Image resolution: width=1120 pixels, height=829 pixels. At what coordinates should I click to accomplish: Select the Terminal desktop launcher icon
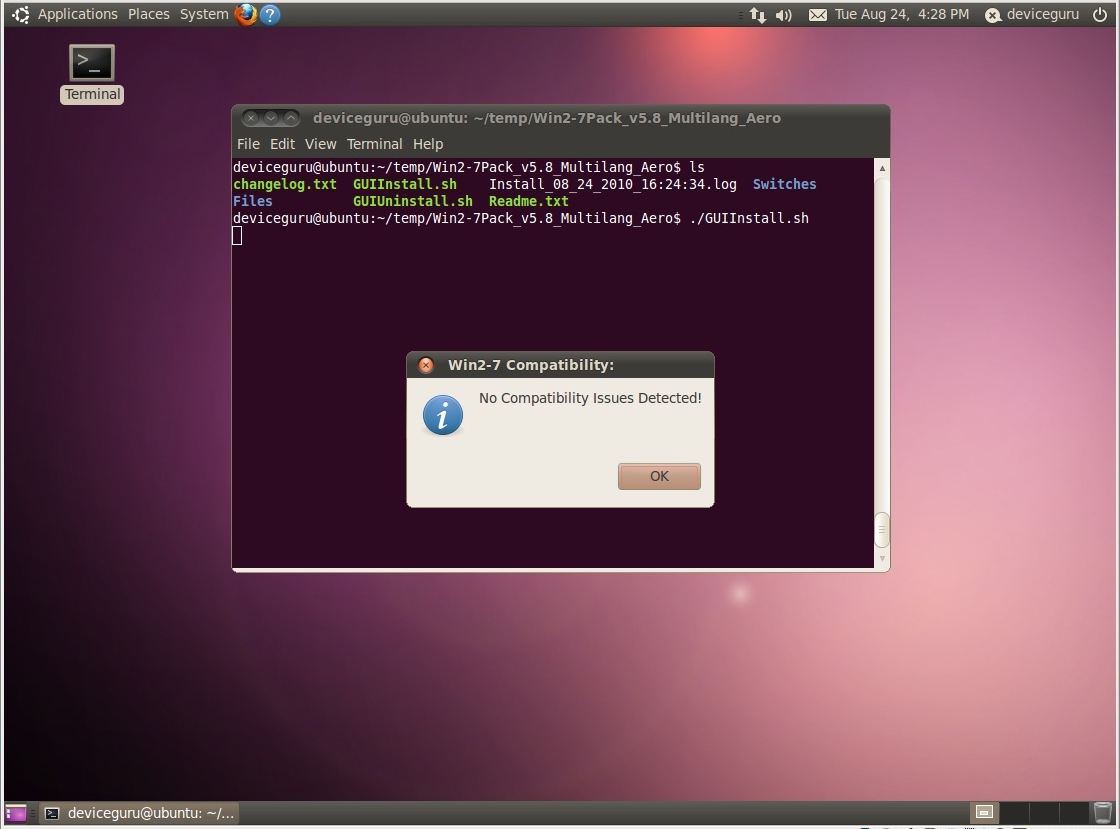(91, 74)
